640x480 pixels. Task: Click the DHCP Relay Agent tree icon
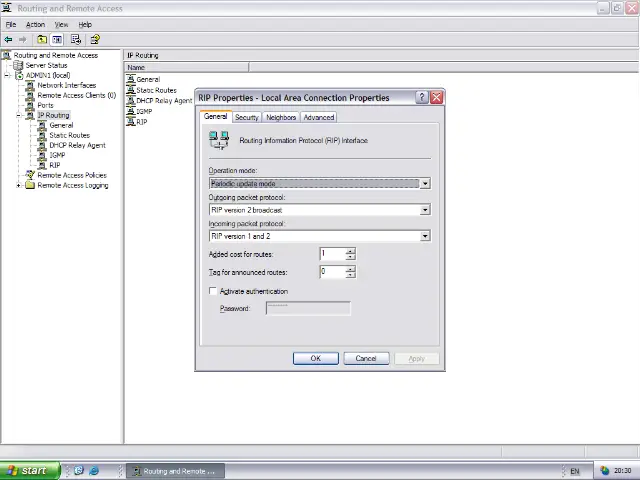tap(42, 145)
